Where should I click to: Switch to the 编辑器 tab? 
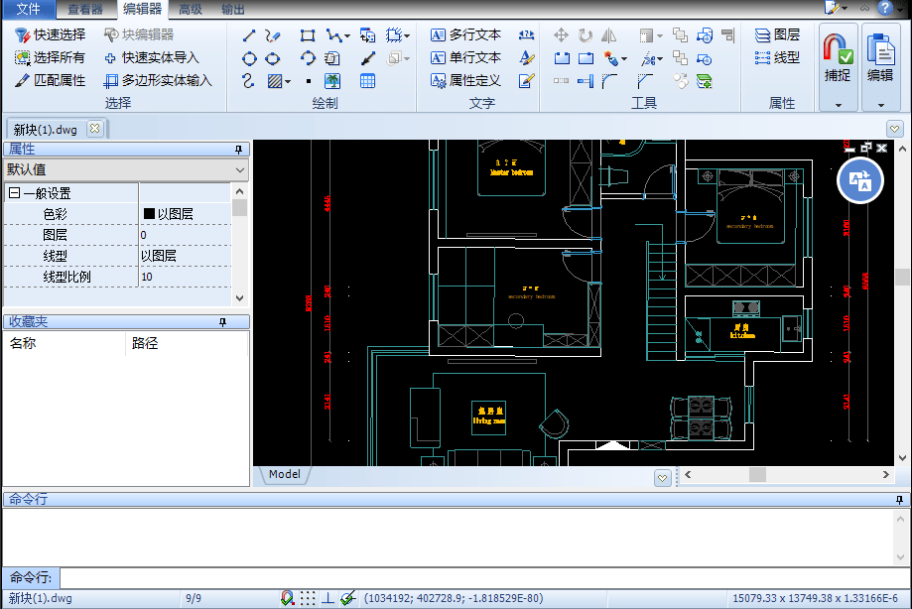pos(142,9)
